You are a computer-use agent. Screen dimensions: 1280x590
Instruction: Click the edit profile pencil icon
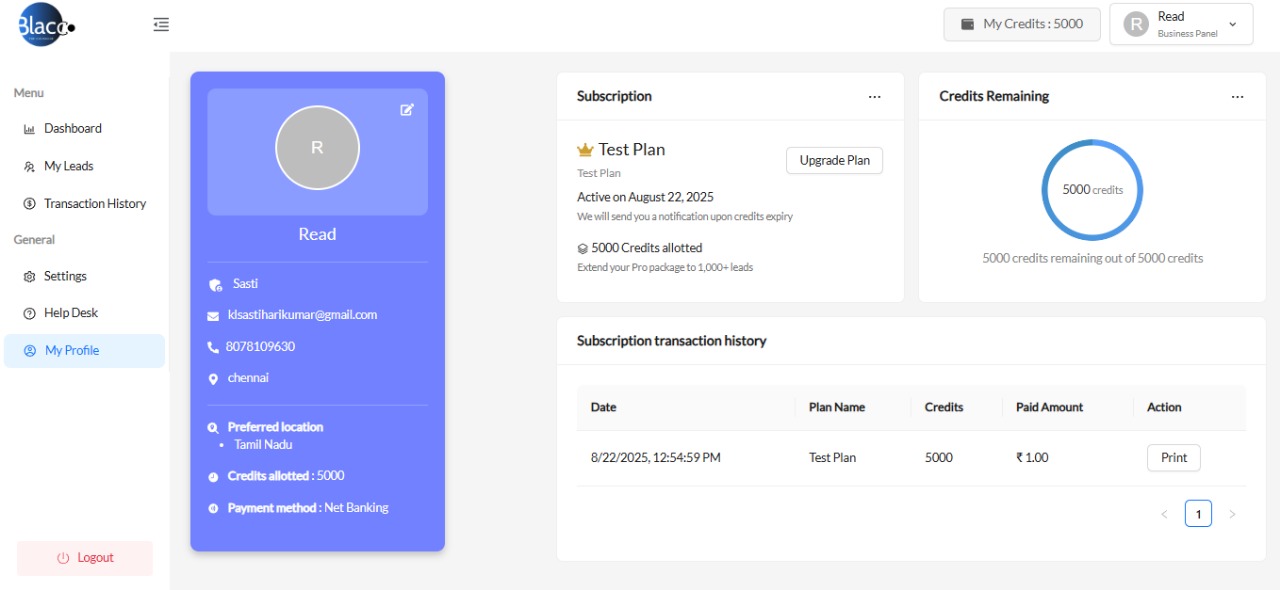[407, 109]
